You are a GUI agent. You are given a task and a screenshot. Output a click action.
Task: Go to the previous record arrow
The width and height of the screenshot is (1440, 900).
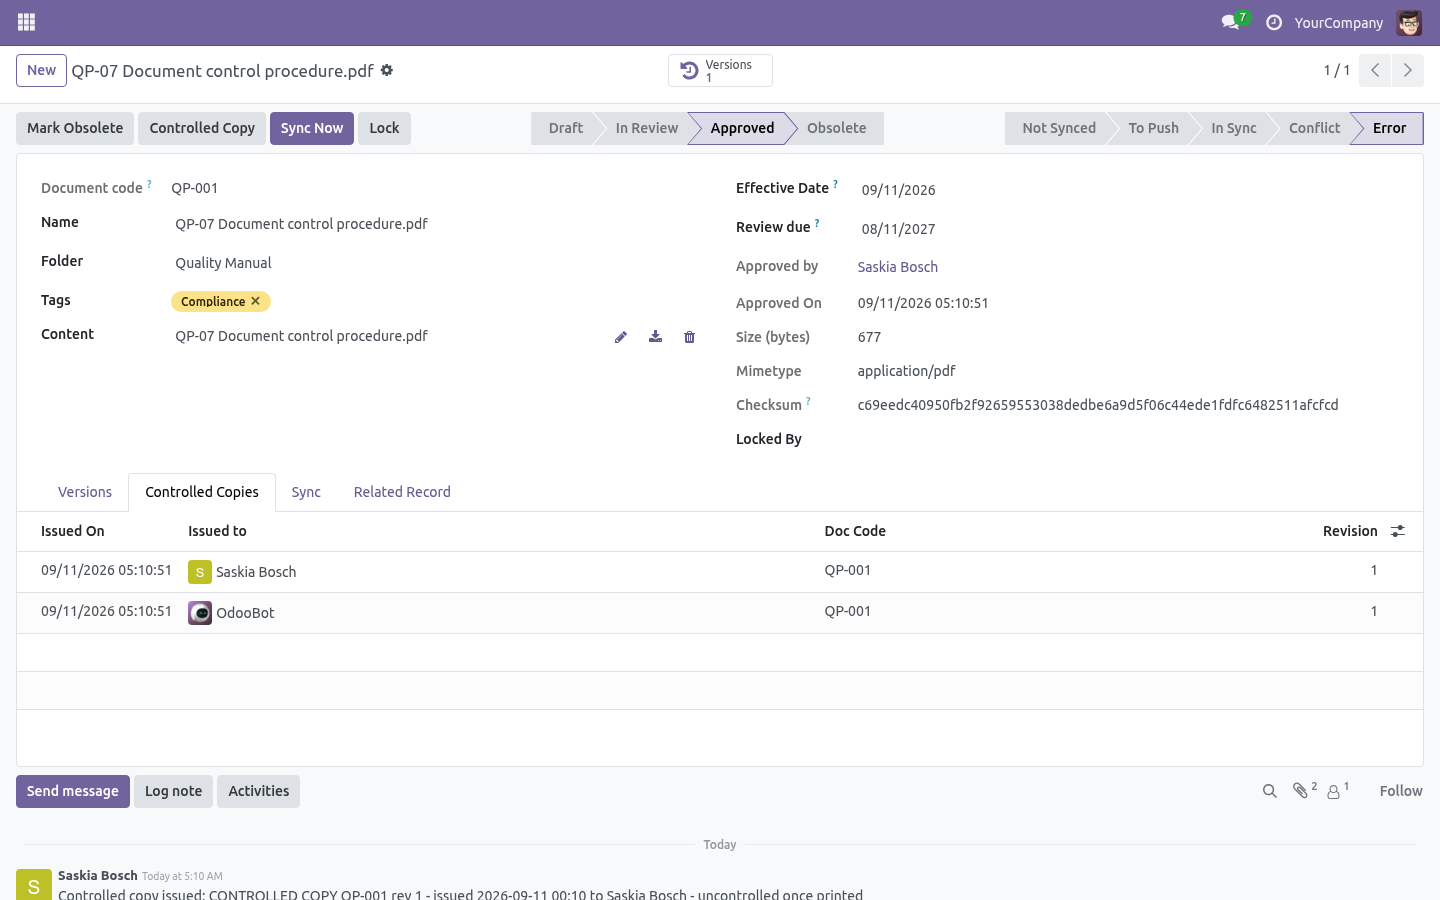1375,70
